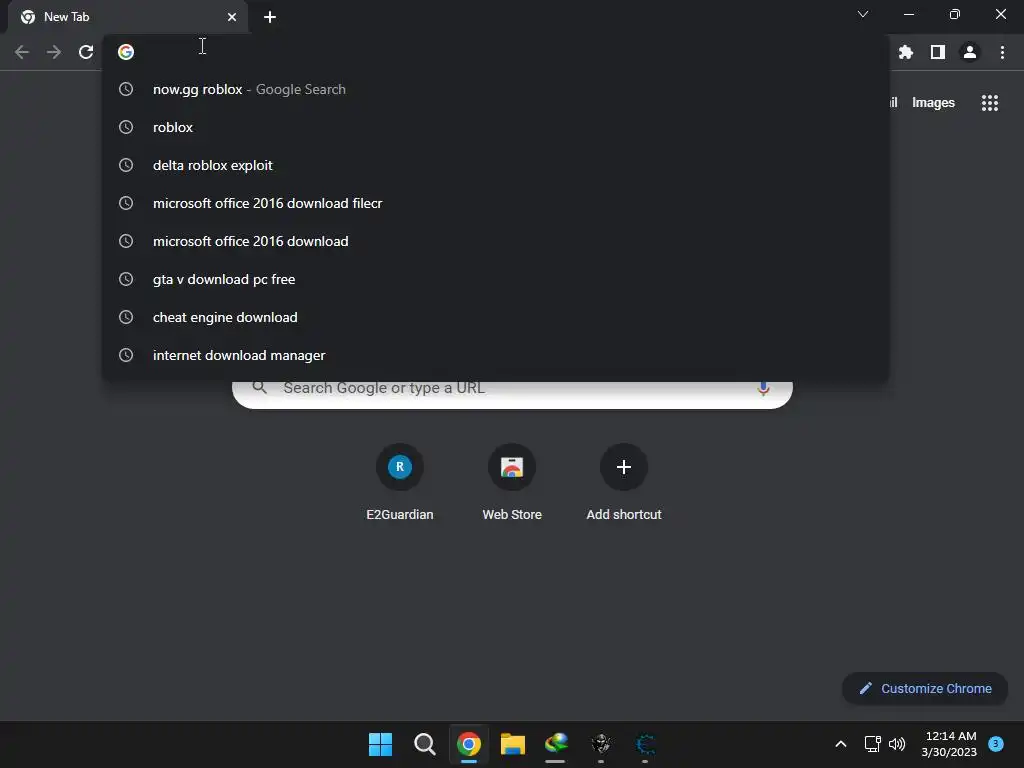Select the 'internet download manager' suggestion
1024x768 pixels.
pyautogui.click(x=495, y=355)
